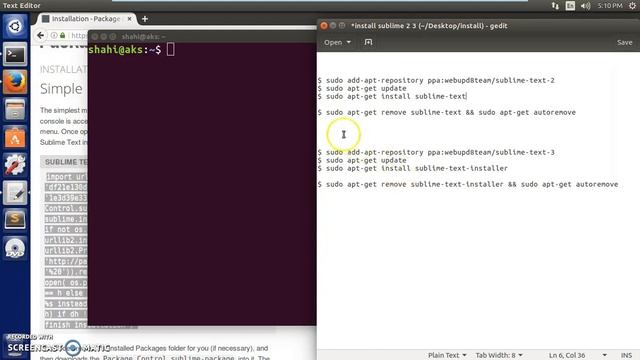
Task: Open the gedit Open file button
Action: (x=333, y=42)
